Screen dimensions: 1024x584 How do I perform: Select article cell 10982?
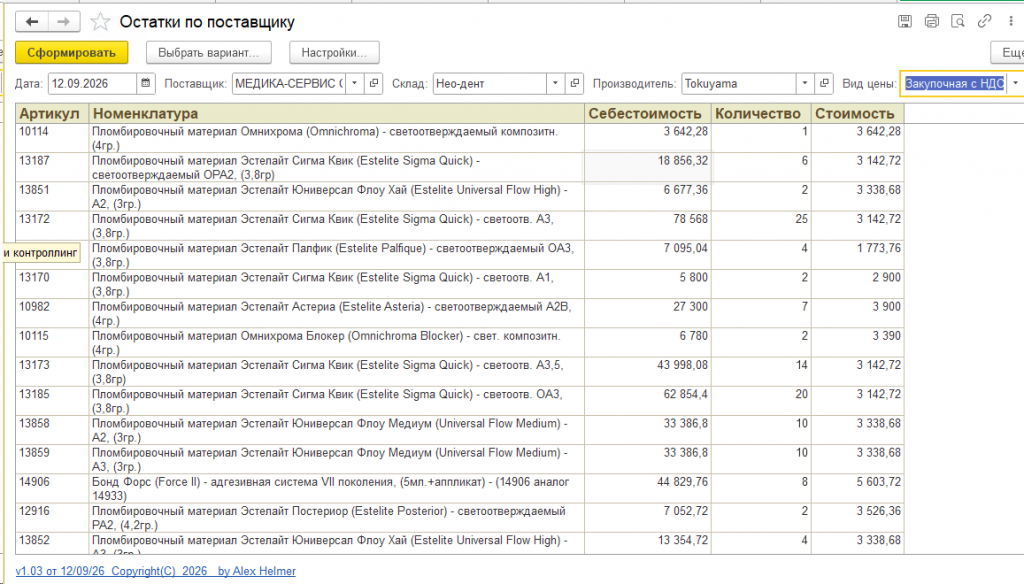pos(52,314)
